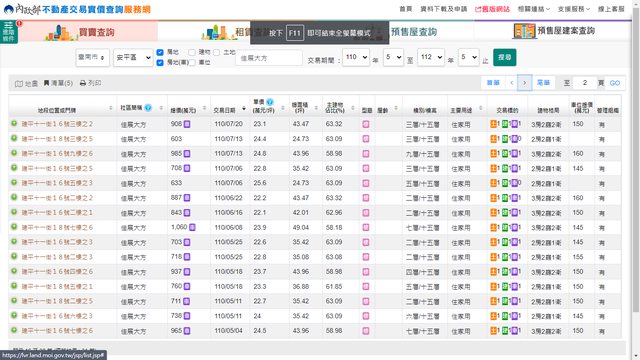Expand the start year dropdown showing 110

[x=356, y=57]
